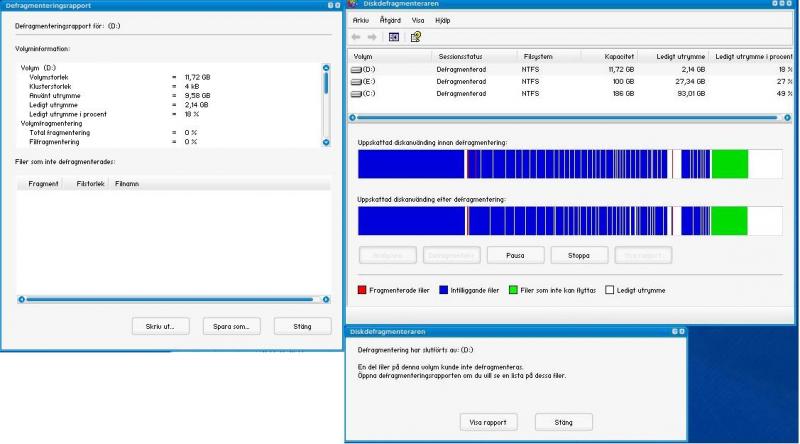Click Spara som... in the report window
This screenshot has width=800, height=444.
pos(231,326)
